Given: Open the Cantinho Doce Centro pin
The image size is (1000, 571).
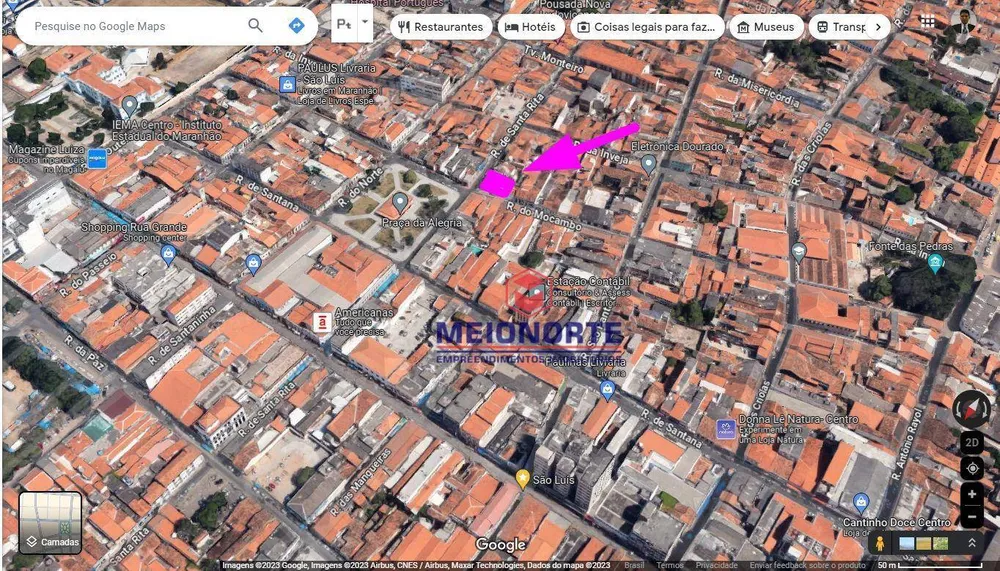Looking at the screenshot, I should (861, 503).
